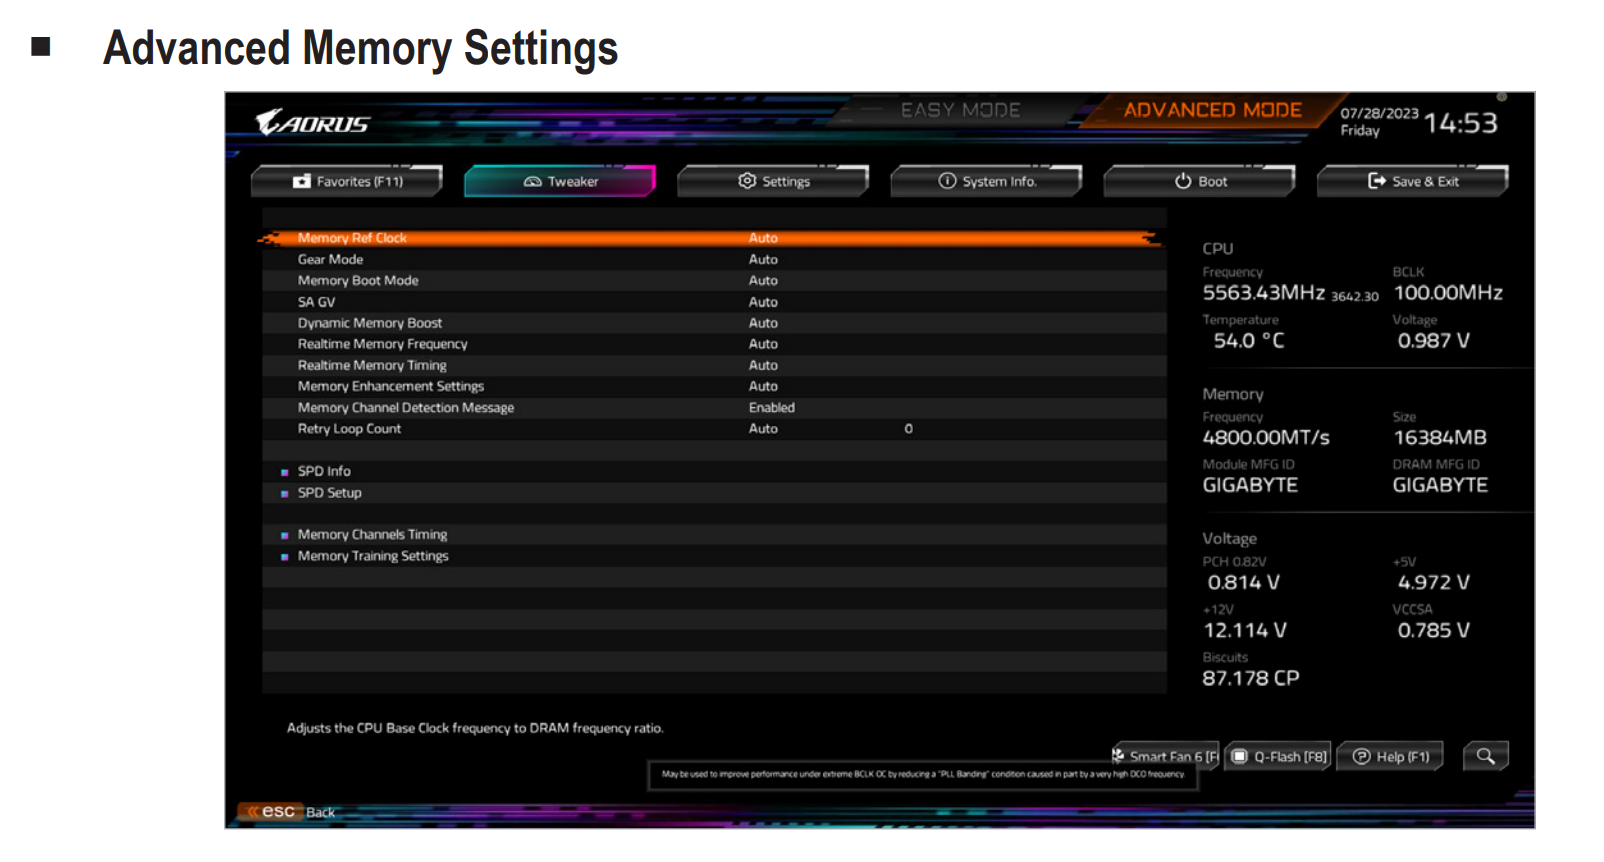Viewport: 1604px width, 862px height.
Task: Click the System Info. tab info icon
Action: (947, 181)
